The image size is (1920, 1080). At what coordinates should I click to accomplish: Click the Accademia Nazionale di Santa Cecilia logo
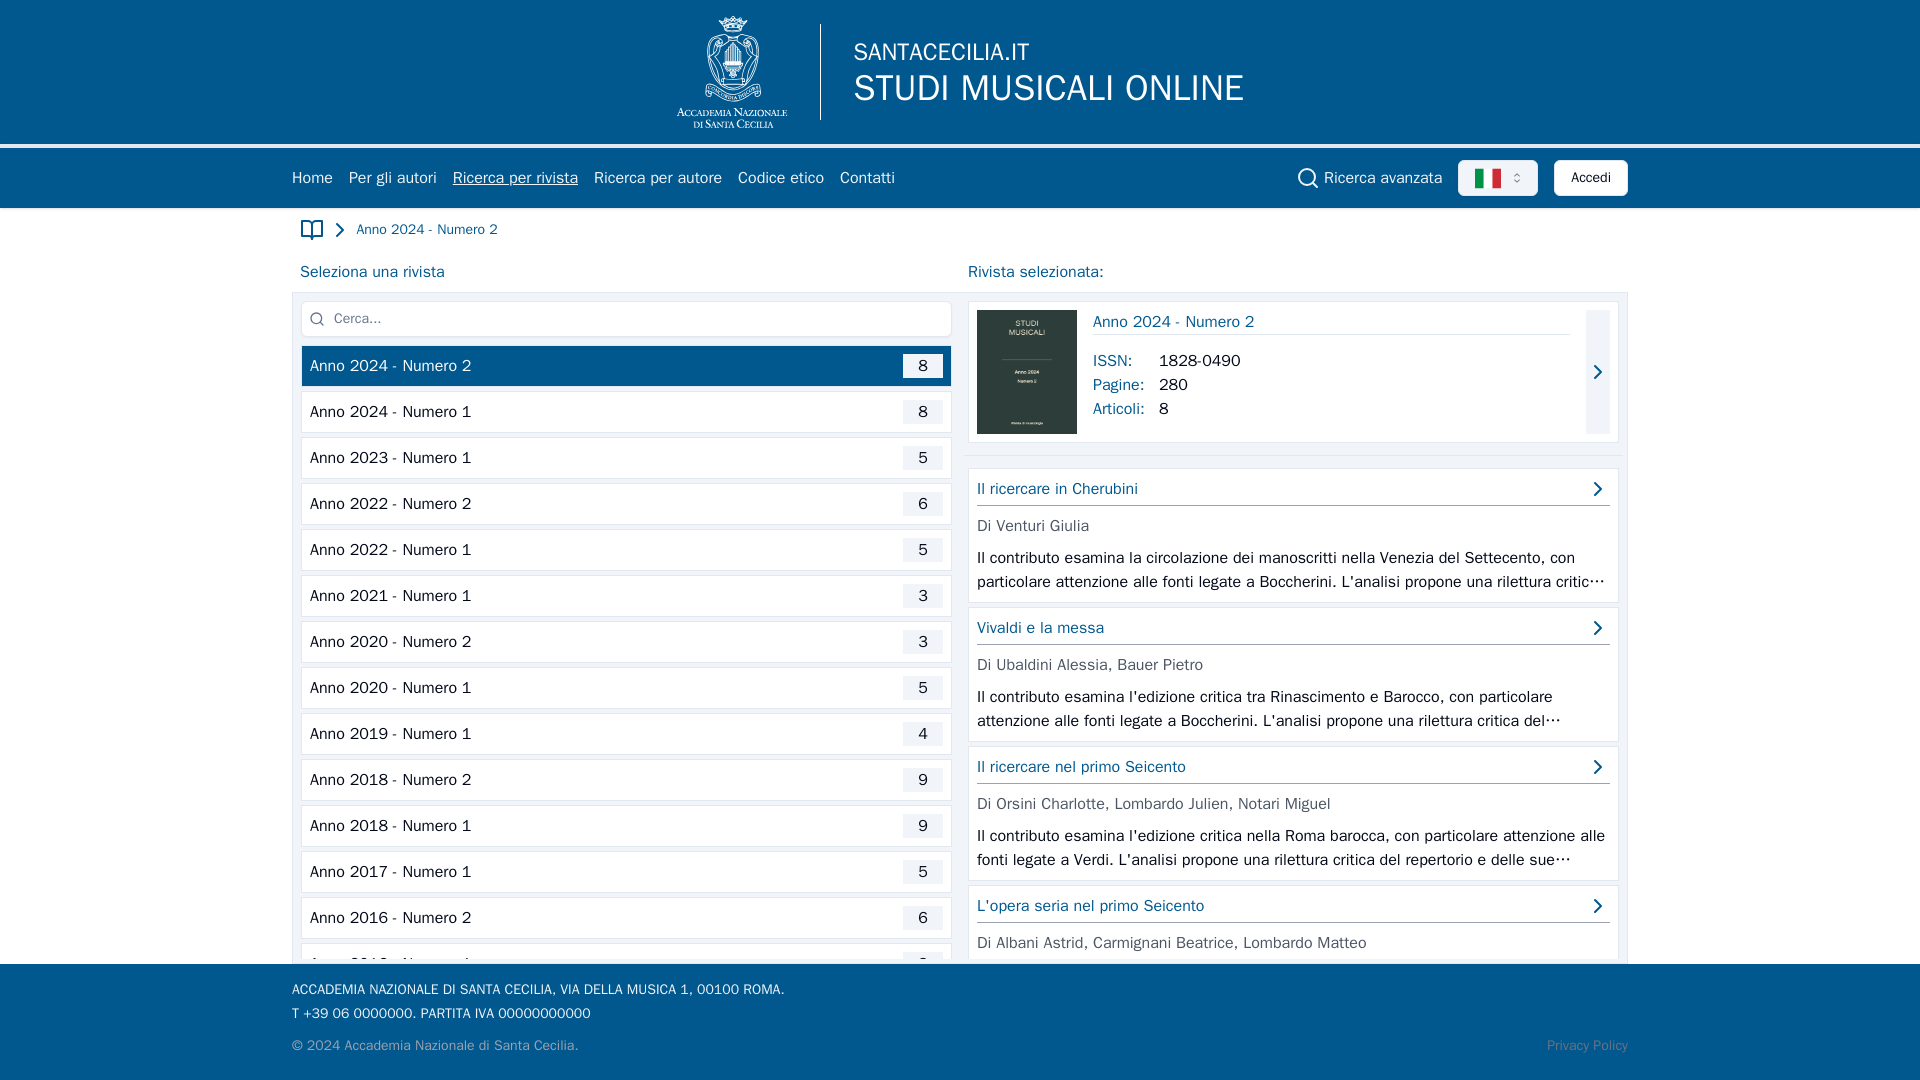point(732,72)
